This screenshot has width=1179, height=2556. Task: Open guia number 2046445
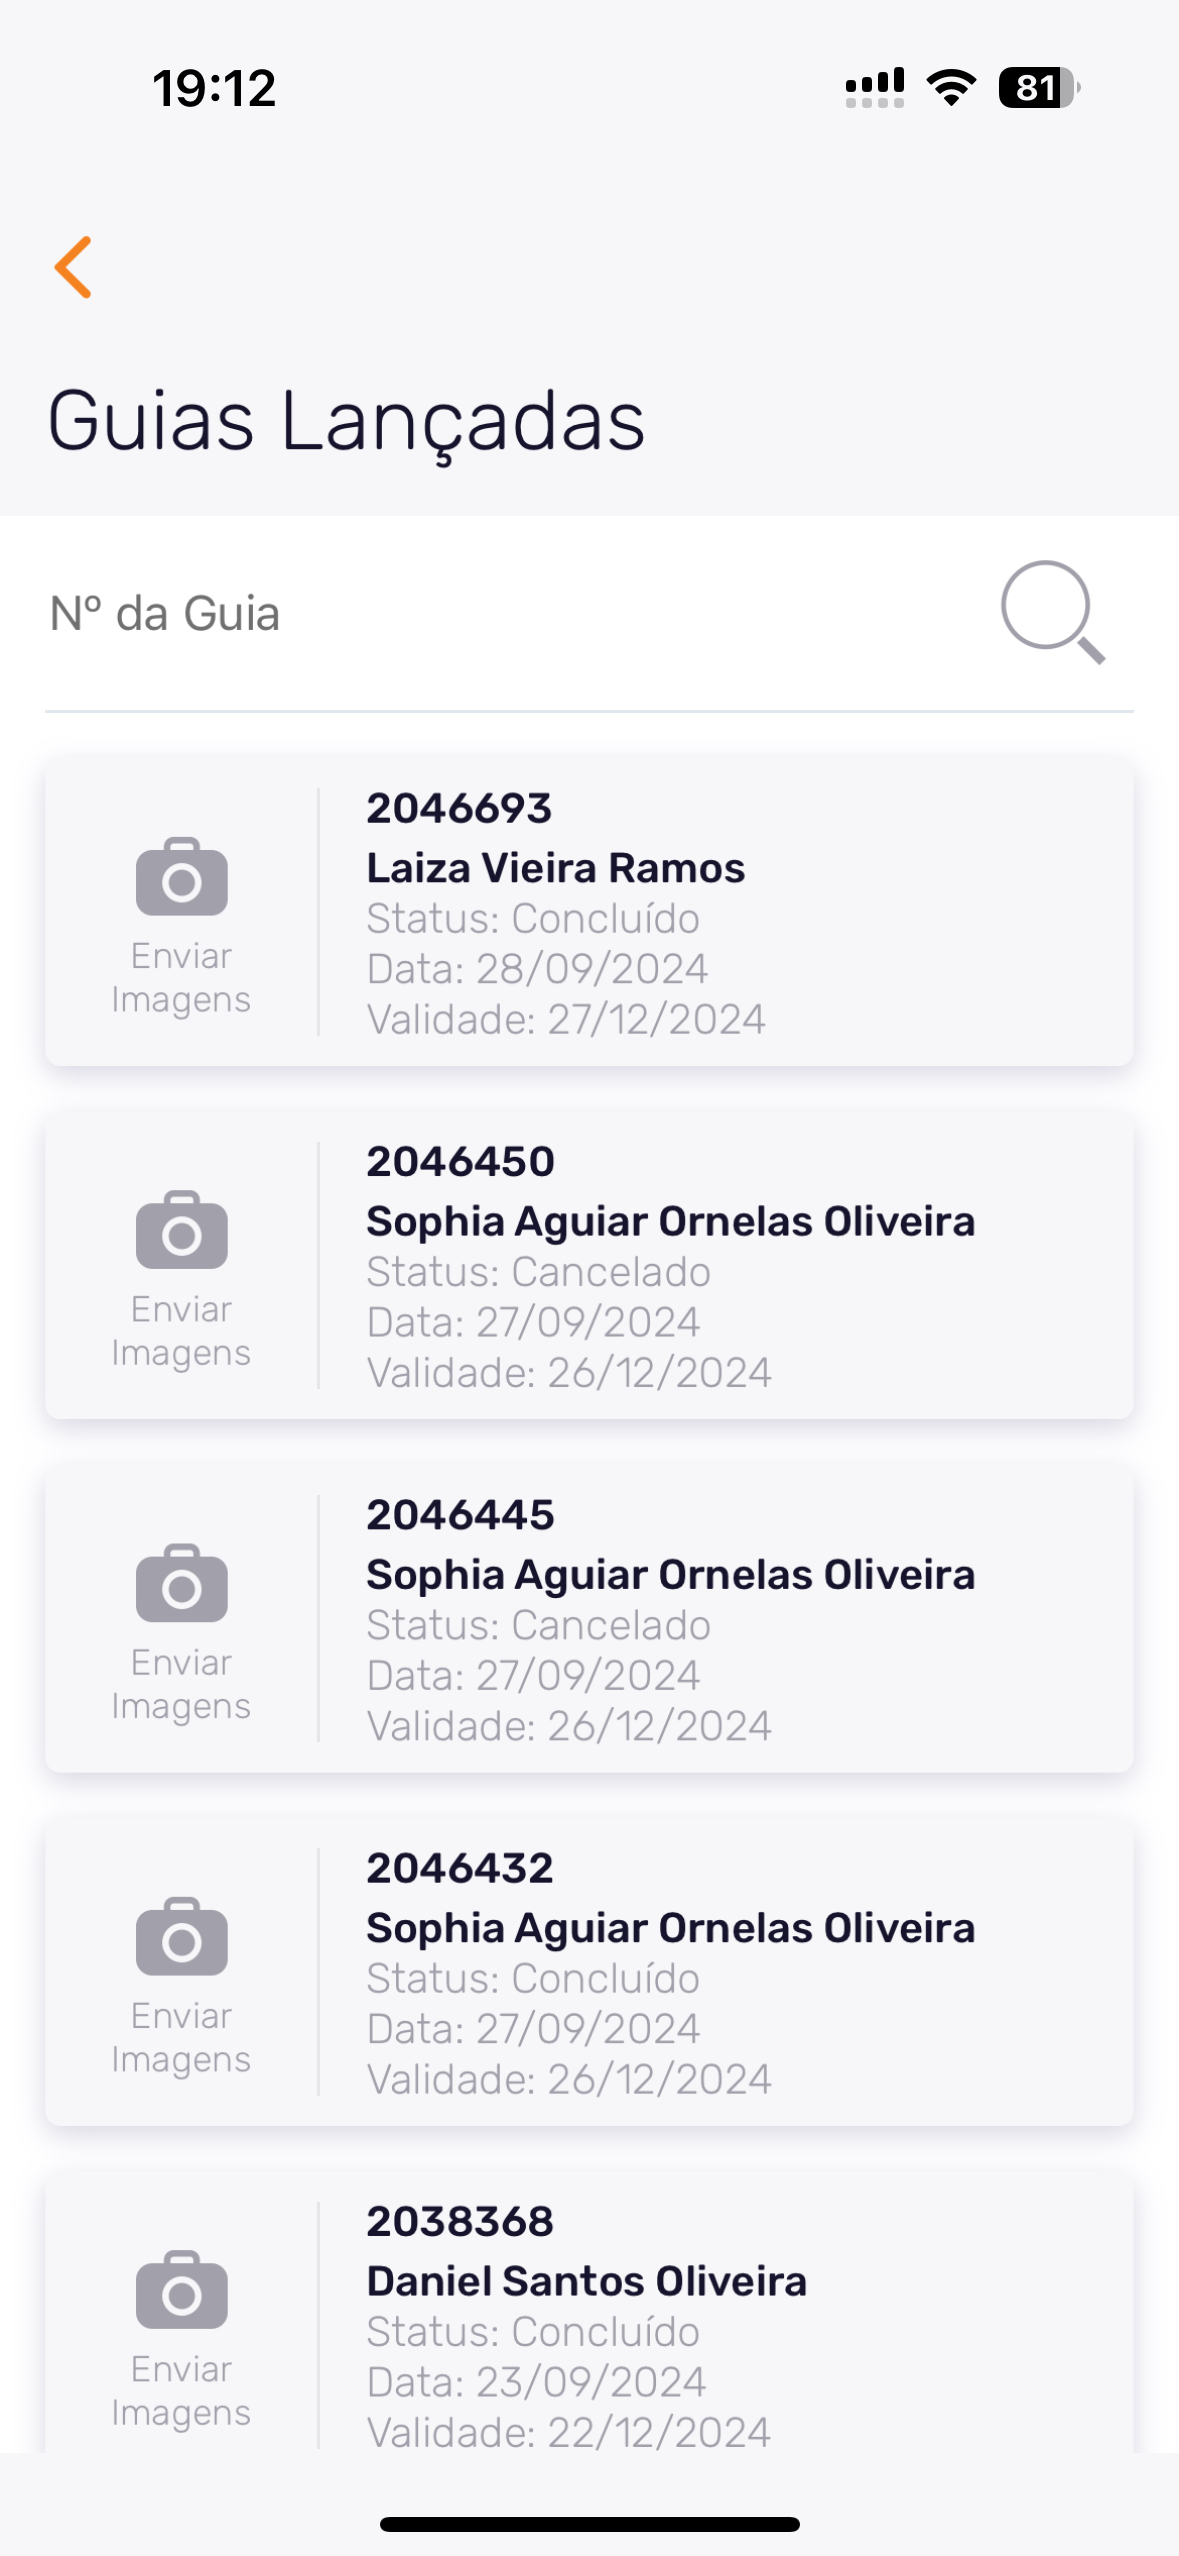click(x=460, y=1515)
